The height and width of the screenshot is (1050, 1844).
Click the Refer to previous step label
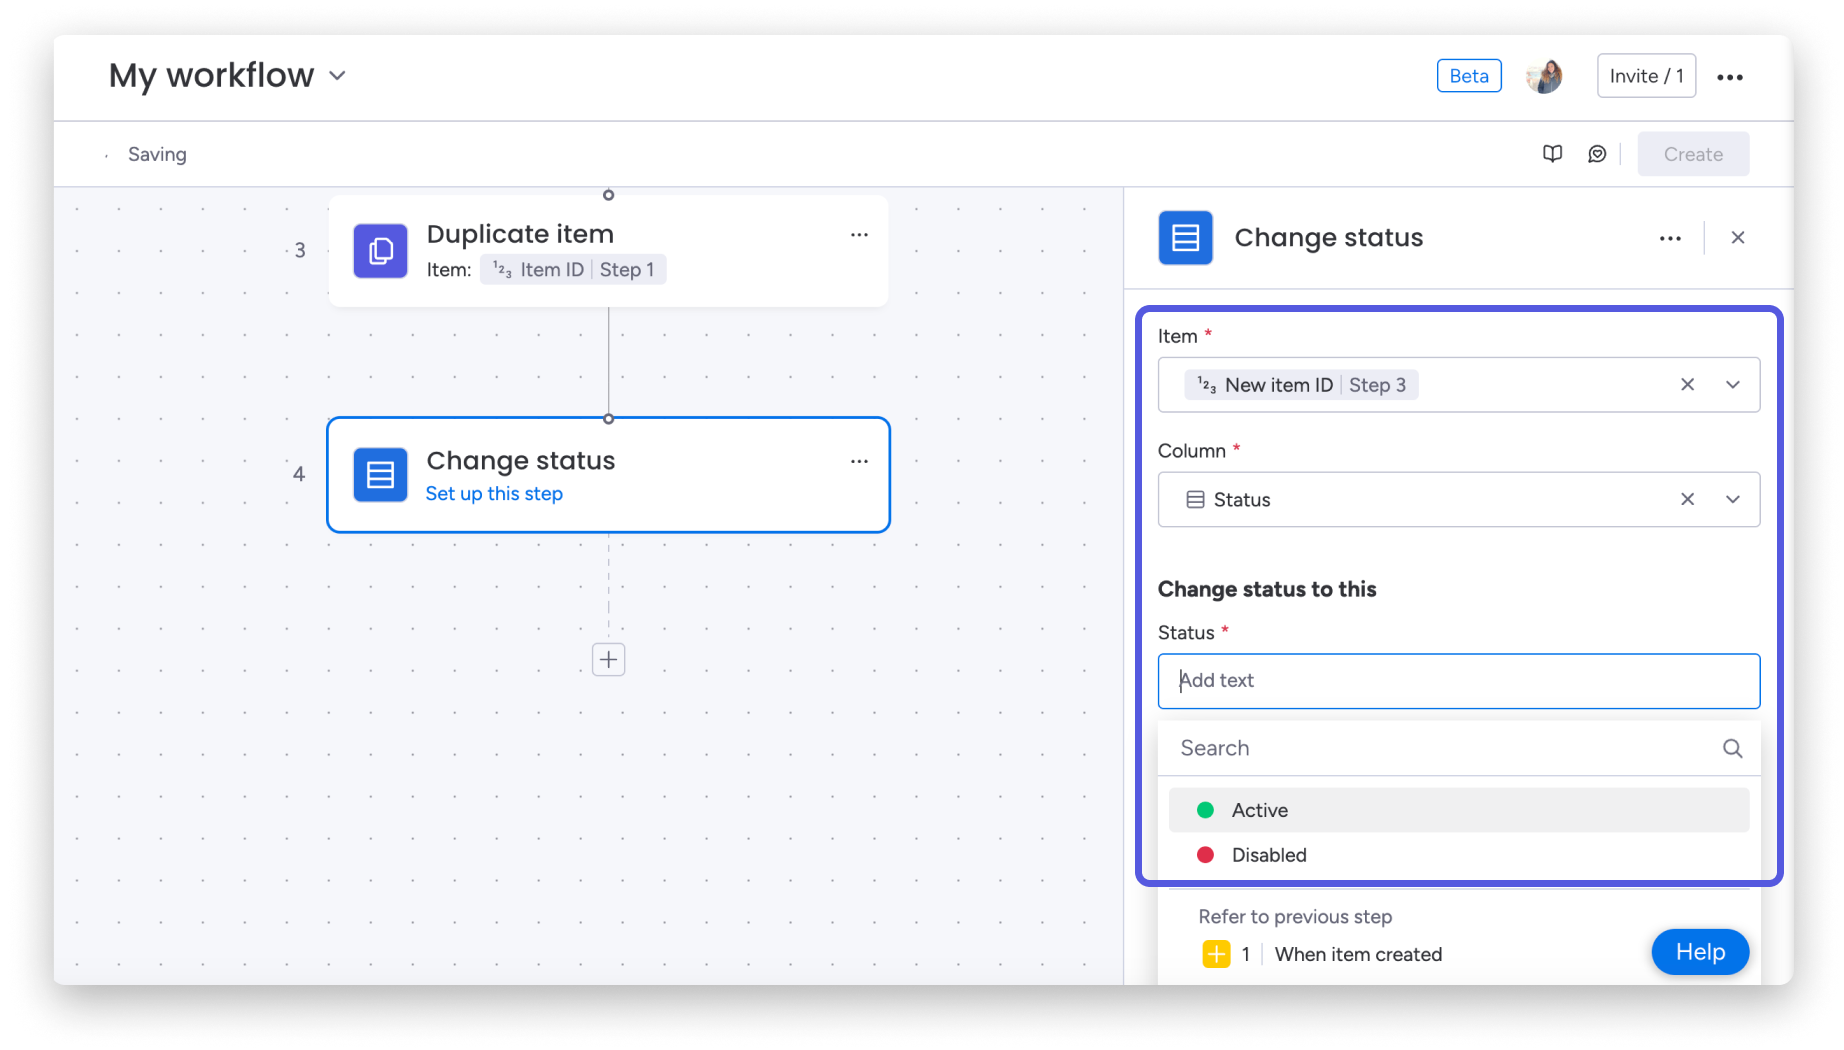click(x=1295, y=917)
